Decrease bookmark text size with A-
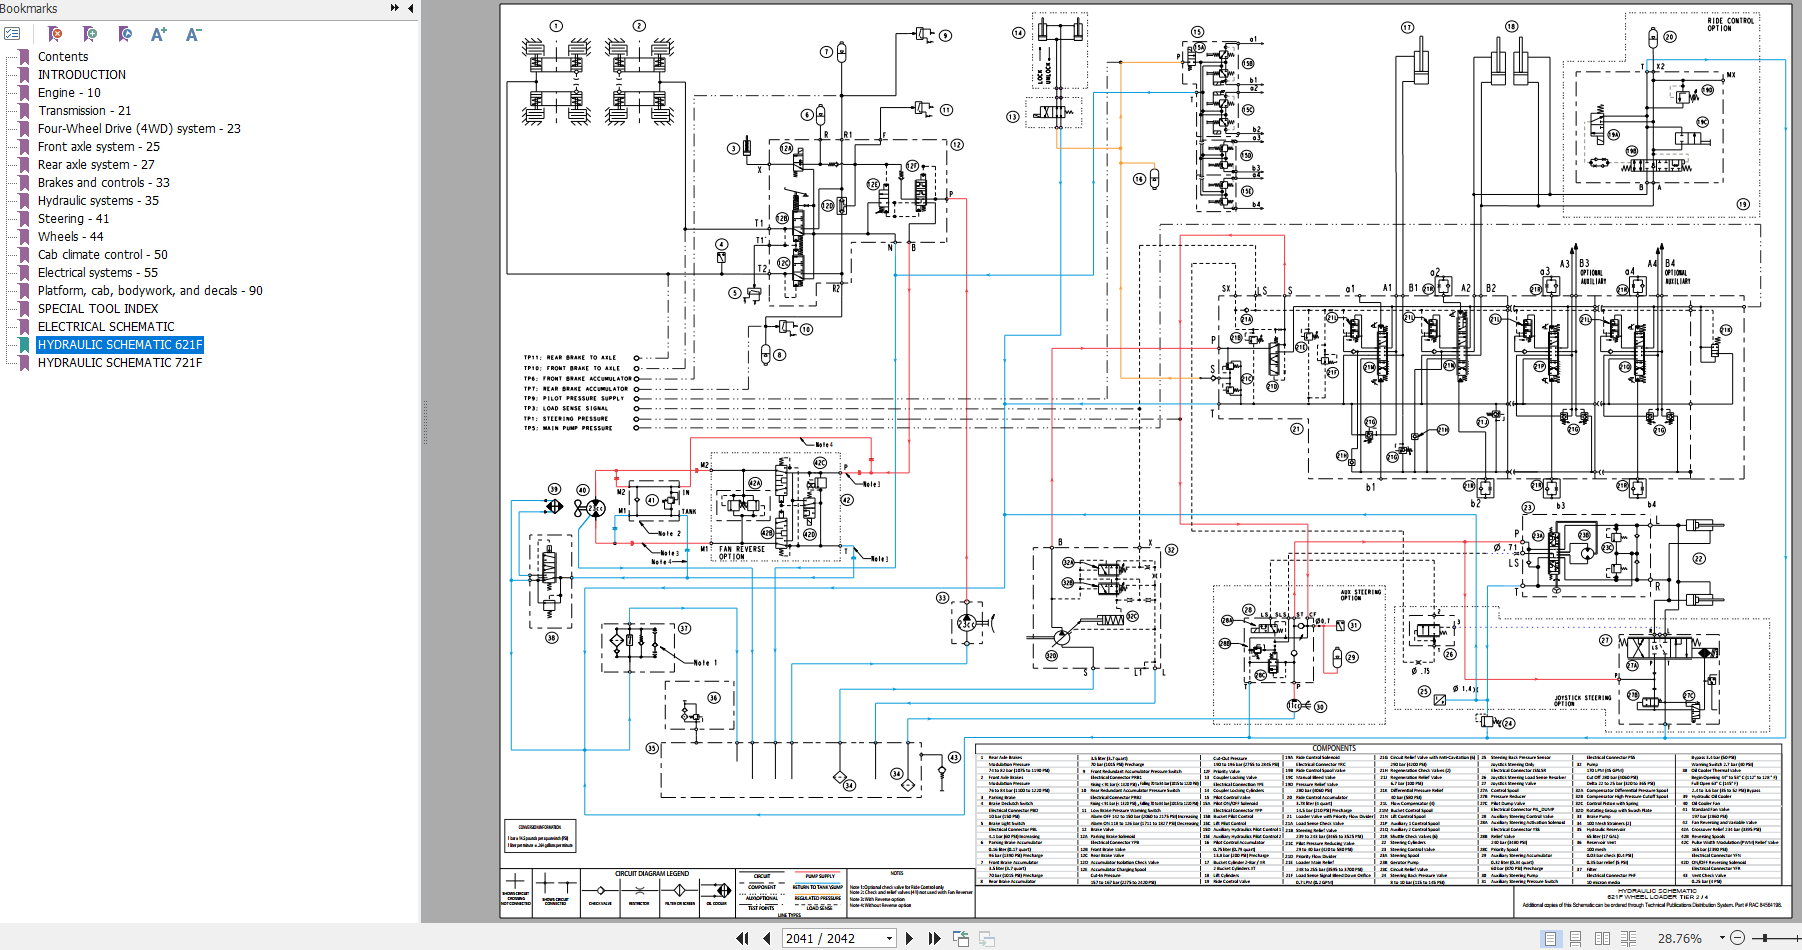This screenshot has height=950, width=1802. (194, 34)
